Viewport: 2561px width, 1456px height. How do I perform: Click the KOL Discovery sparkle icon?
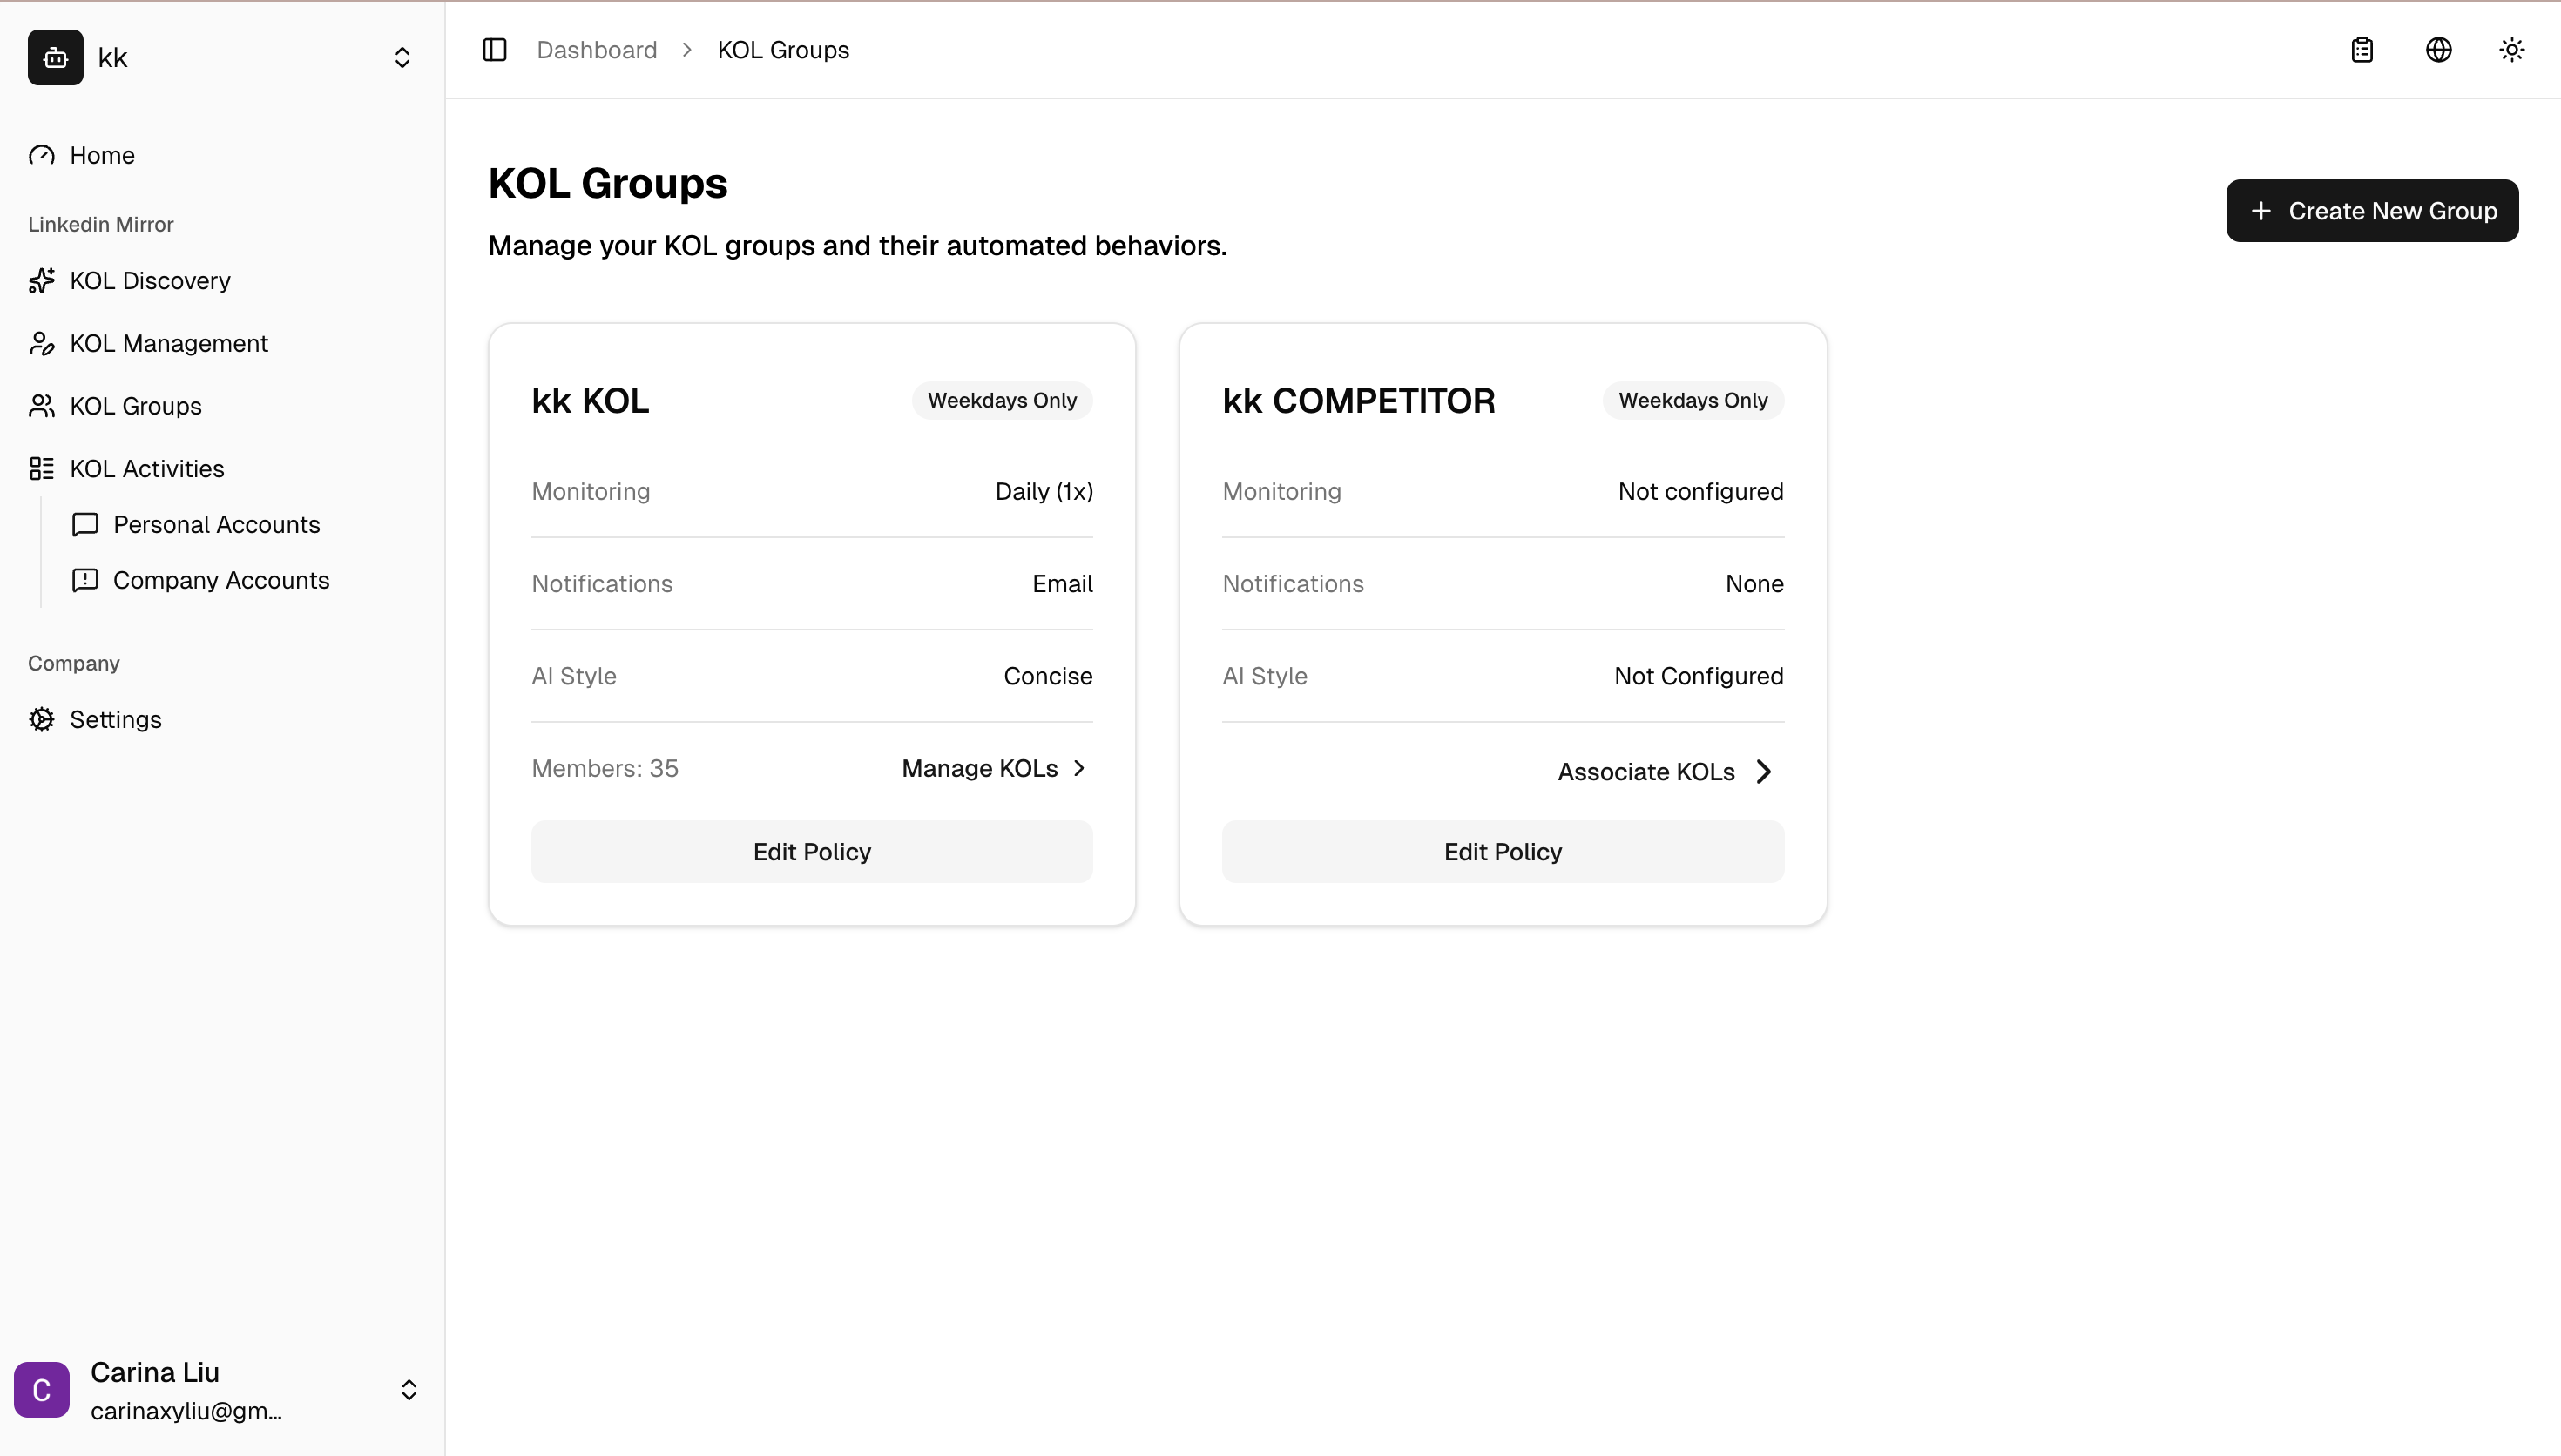tap(41, 281)
